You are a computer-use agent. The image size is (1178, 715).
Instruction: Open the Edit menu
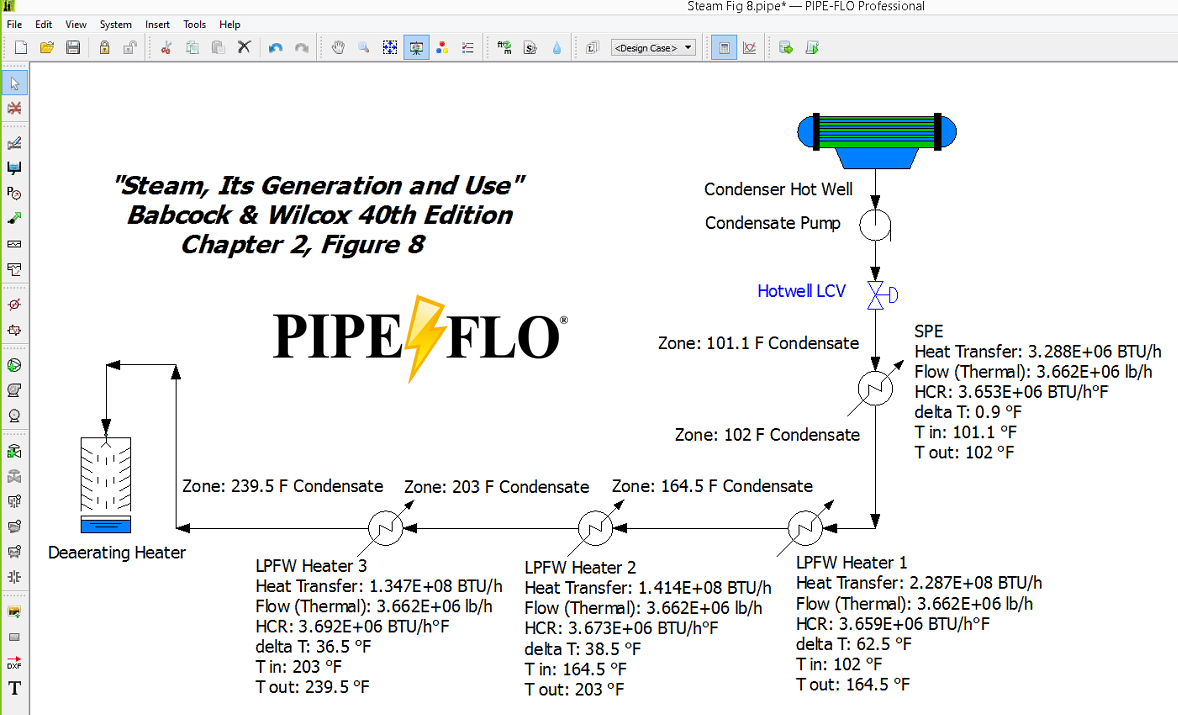click(44, 24)
